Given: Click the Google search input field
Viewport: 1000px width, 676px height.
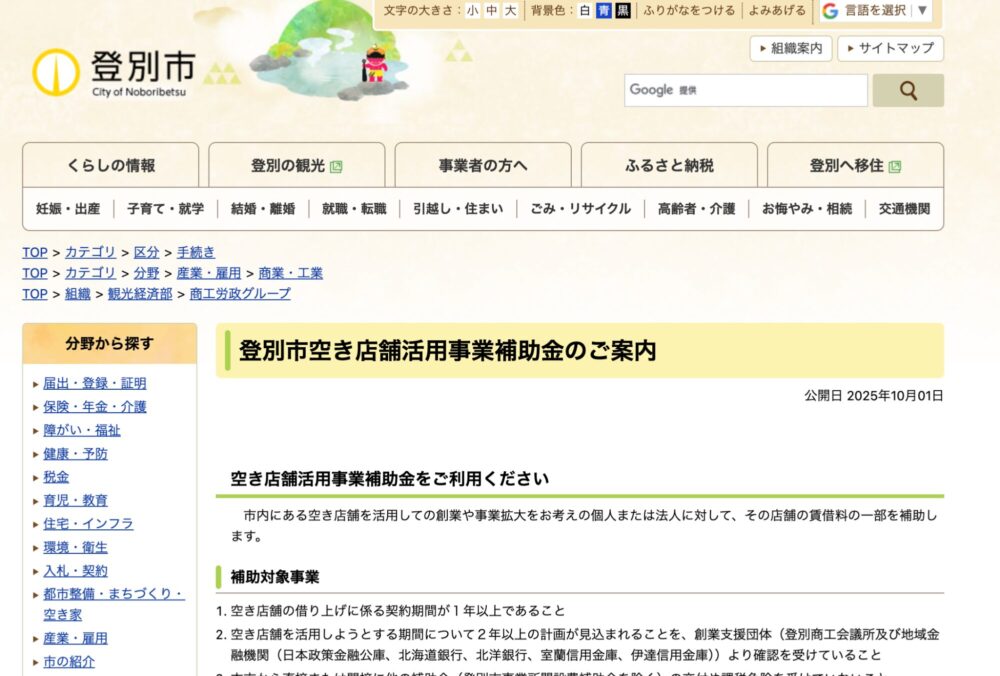Looking at the screenshot, I should pos(745,90).
